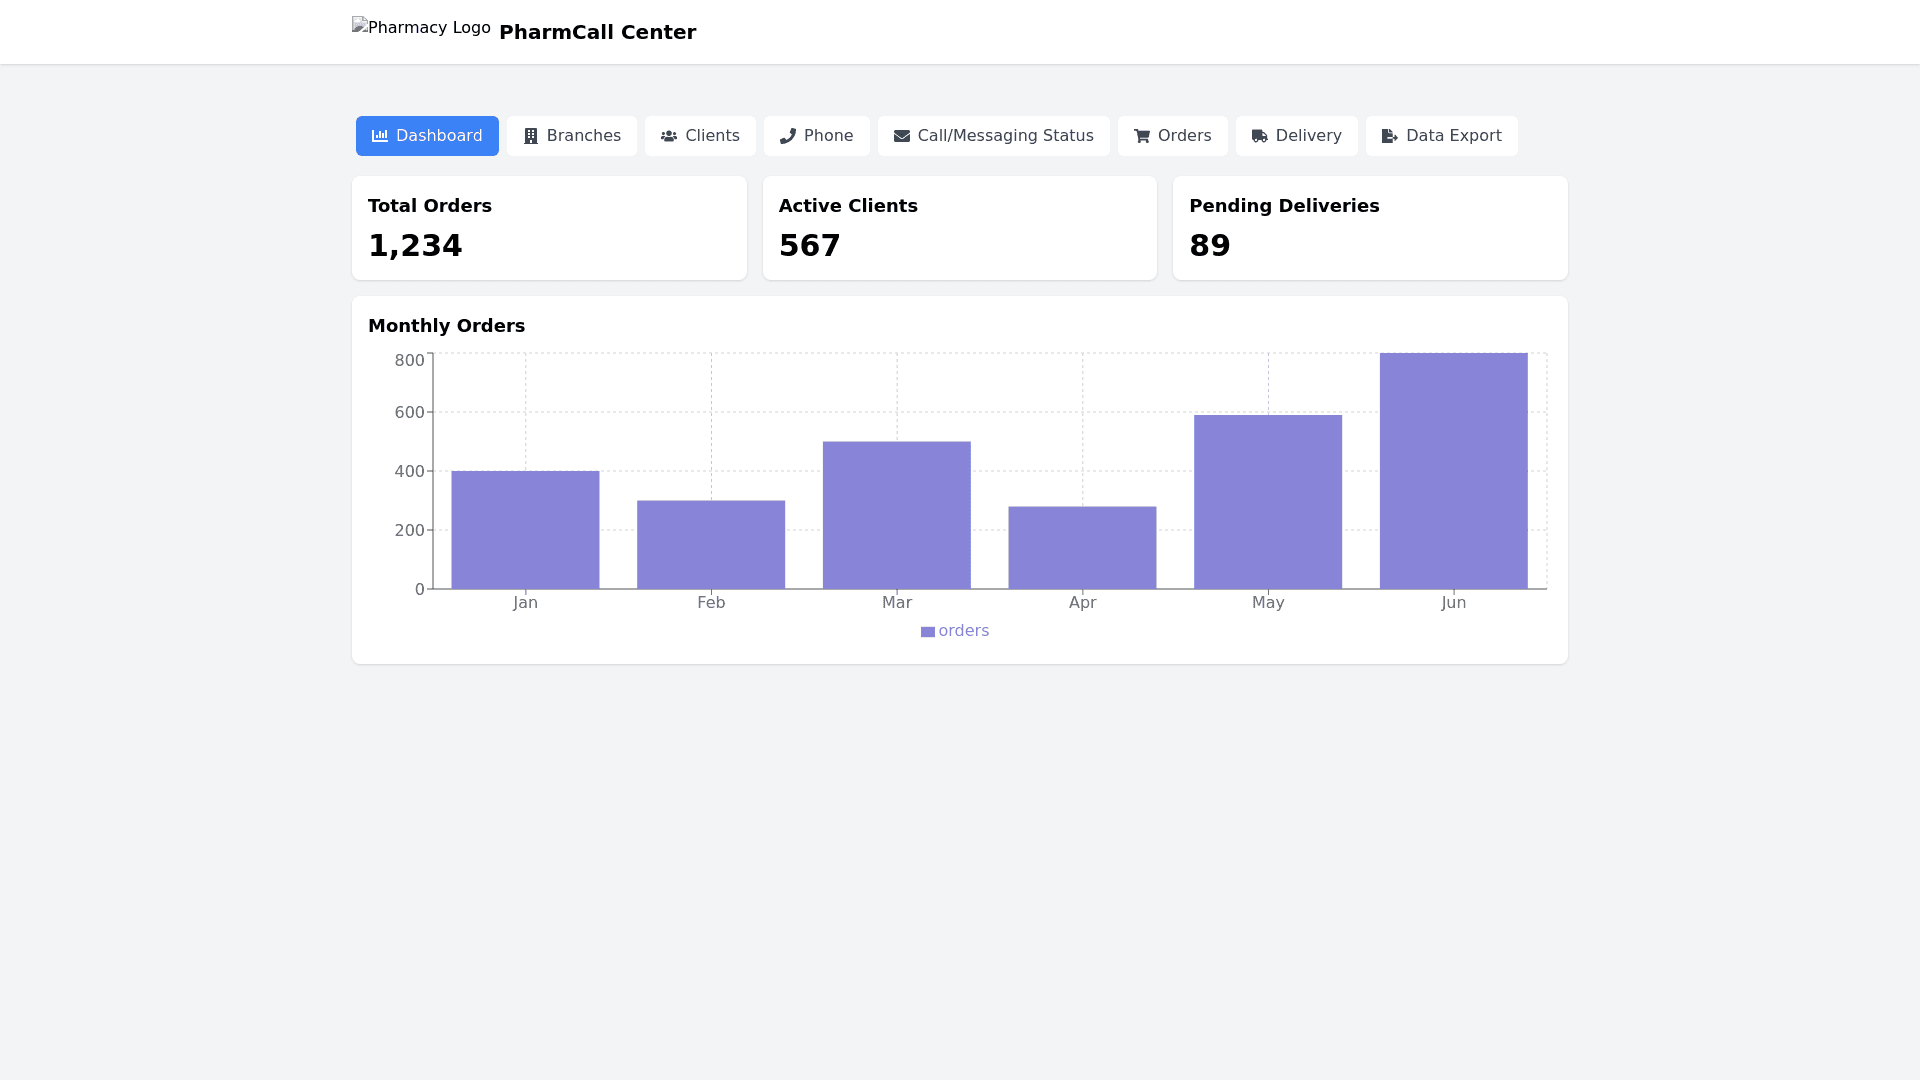
Task: Click the Branches building icon
Action: pos(531,136)
